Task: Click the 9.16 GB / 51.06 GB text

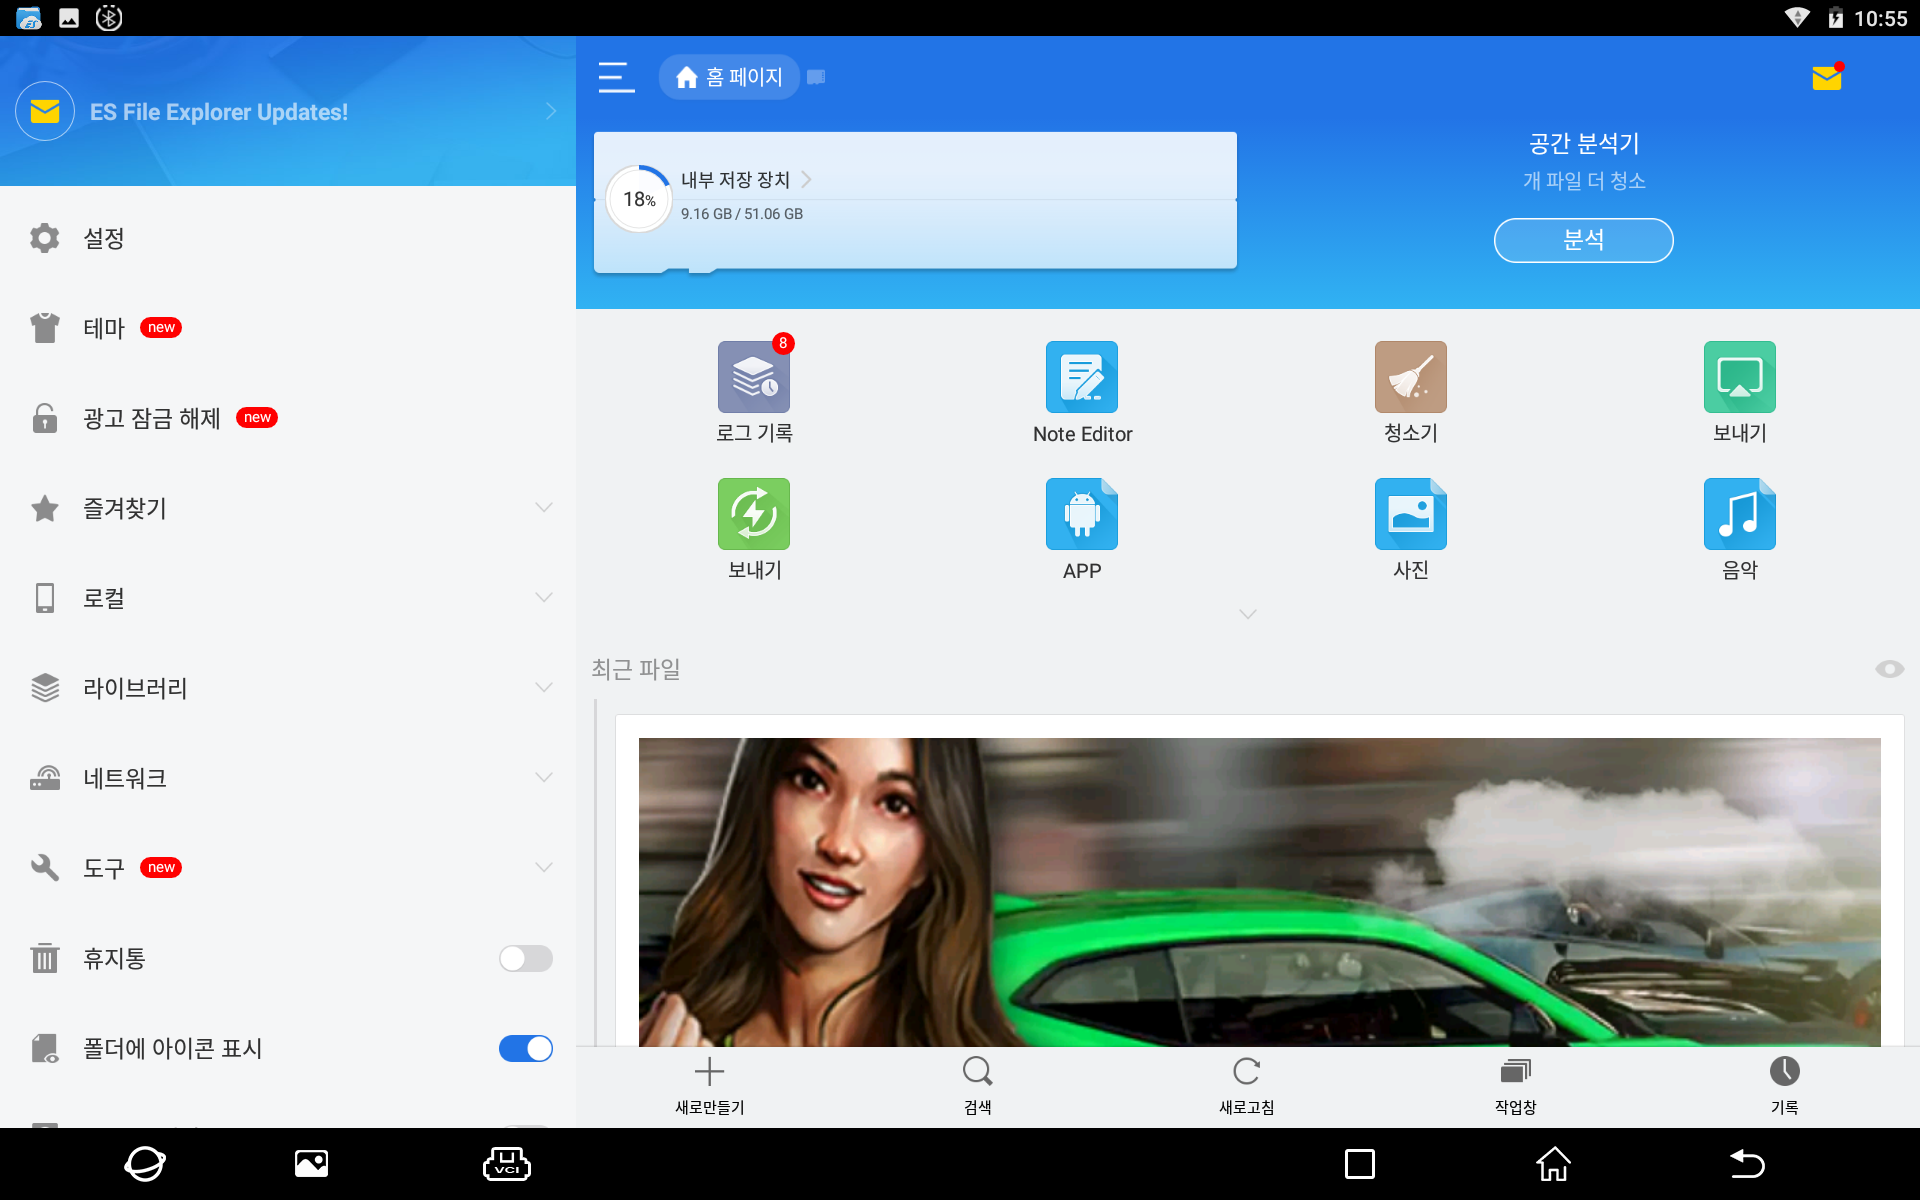Action: click(742, 214)
